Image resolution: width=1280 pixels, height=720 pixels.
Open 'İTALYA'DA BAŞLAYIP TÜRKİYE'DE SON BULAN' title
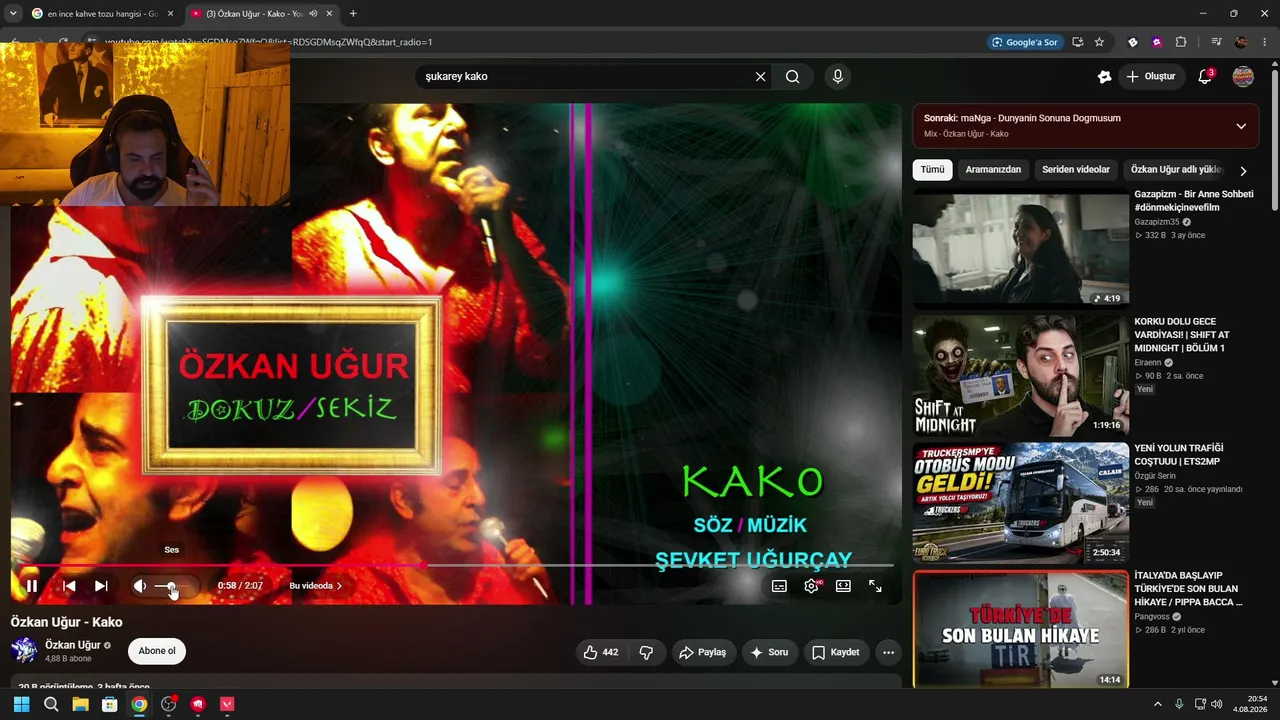pyautogui.click(x=1188, y=589)
